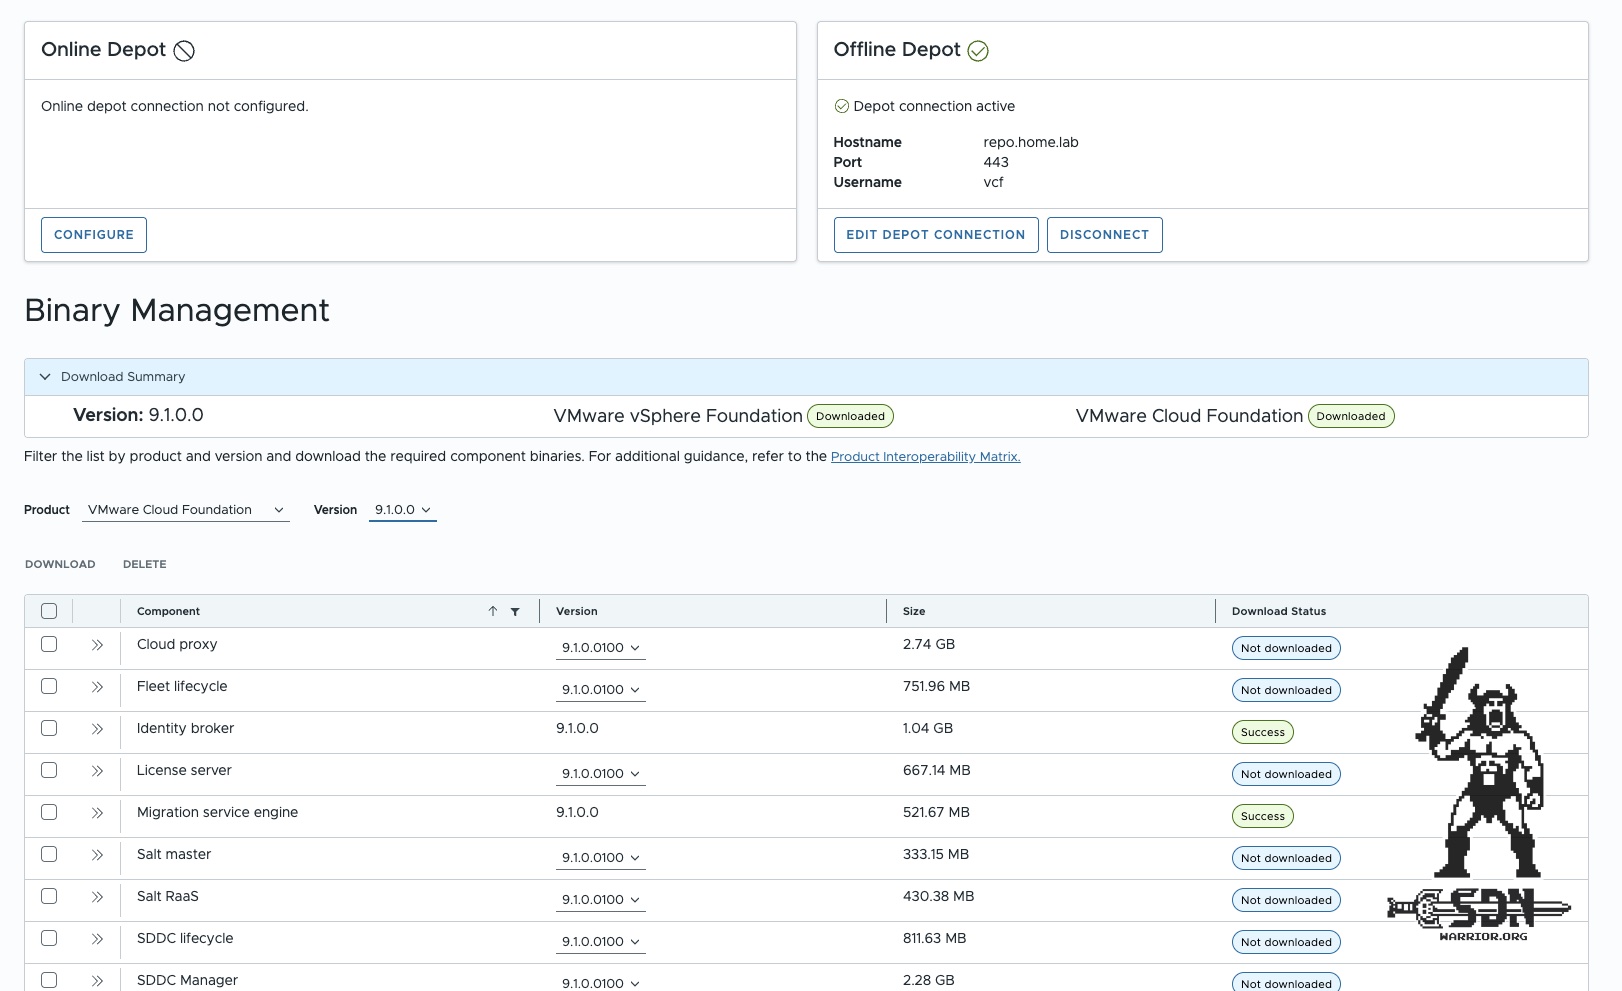Expand details for the Identity broker row
1622x991 pixels.
click(x=97, y=729)
